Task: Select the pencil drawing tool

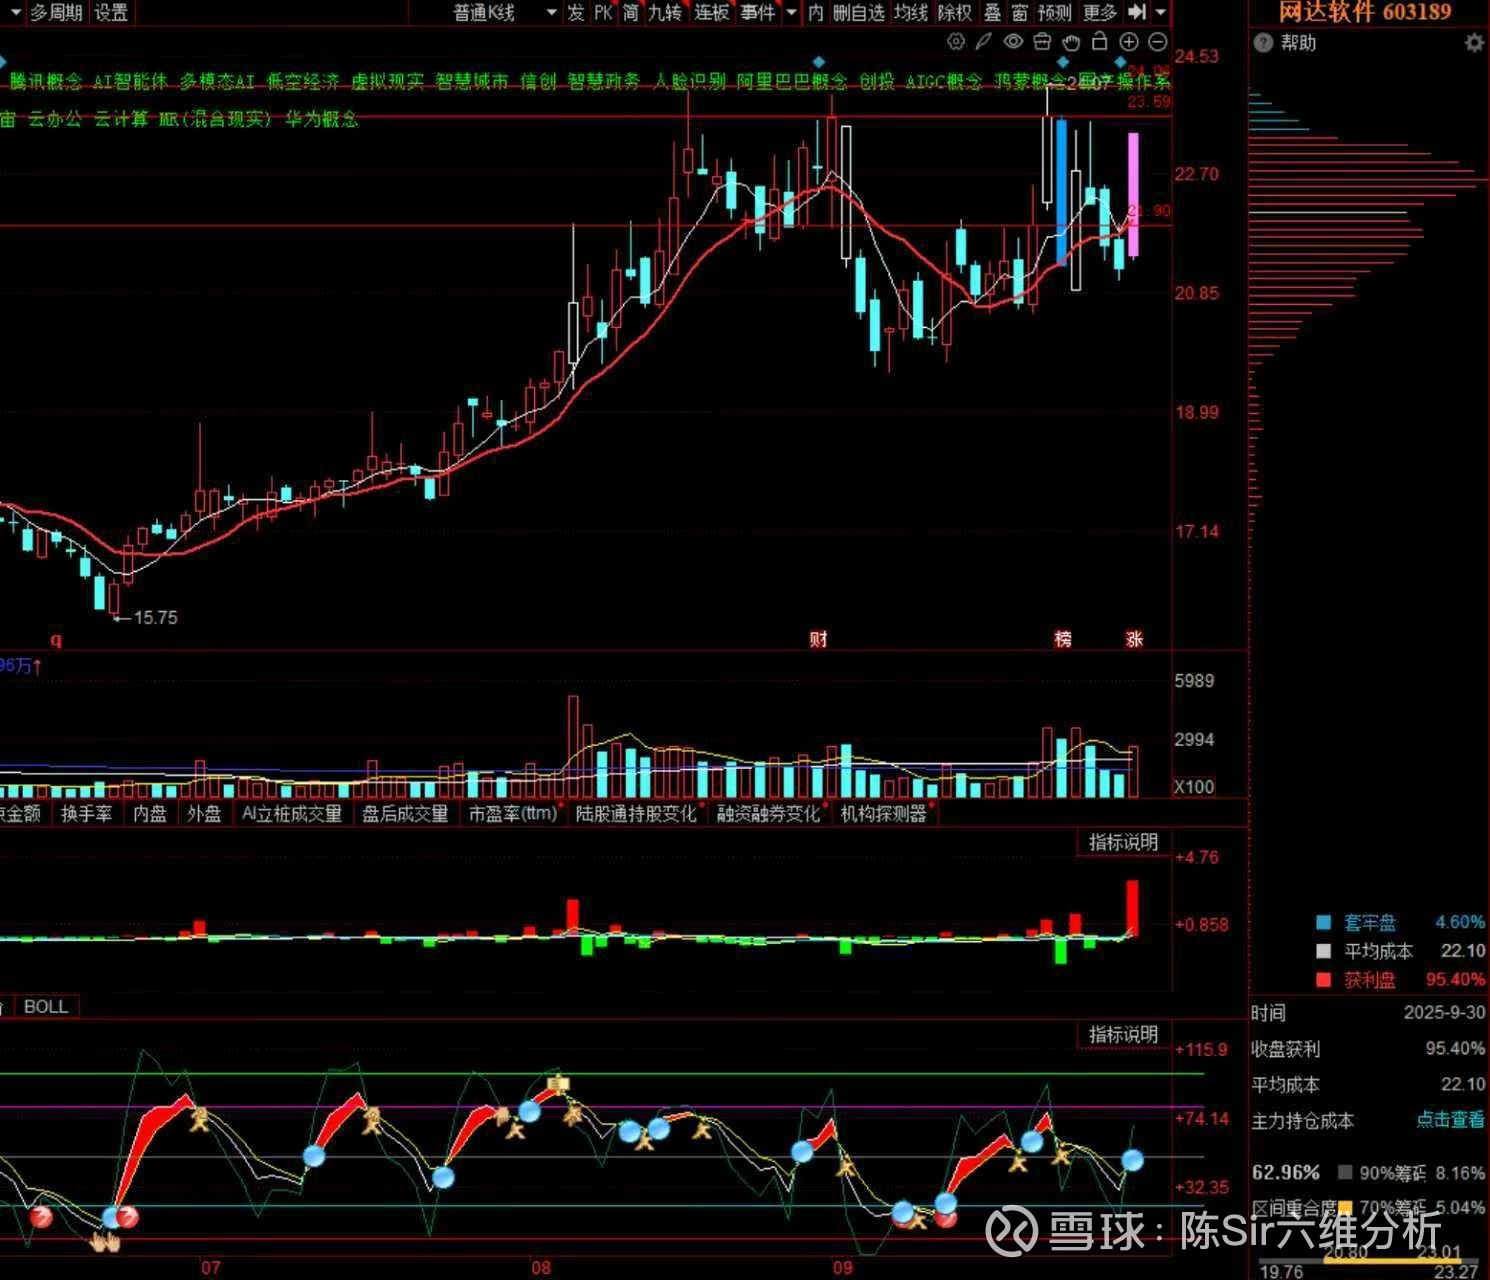Action: (x=984, y=42)
